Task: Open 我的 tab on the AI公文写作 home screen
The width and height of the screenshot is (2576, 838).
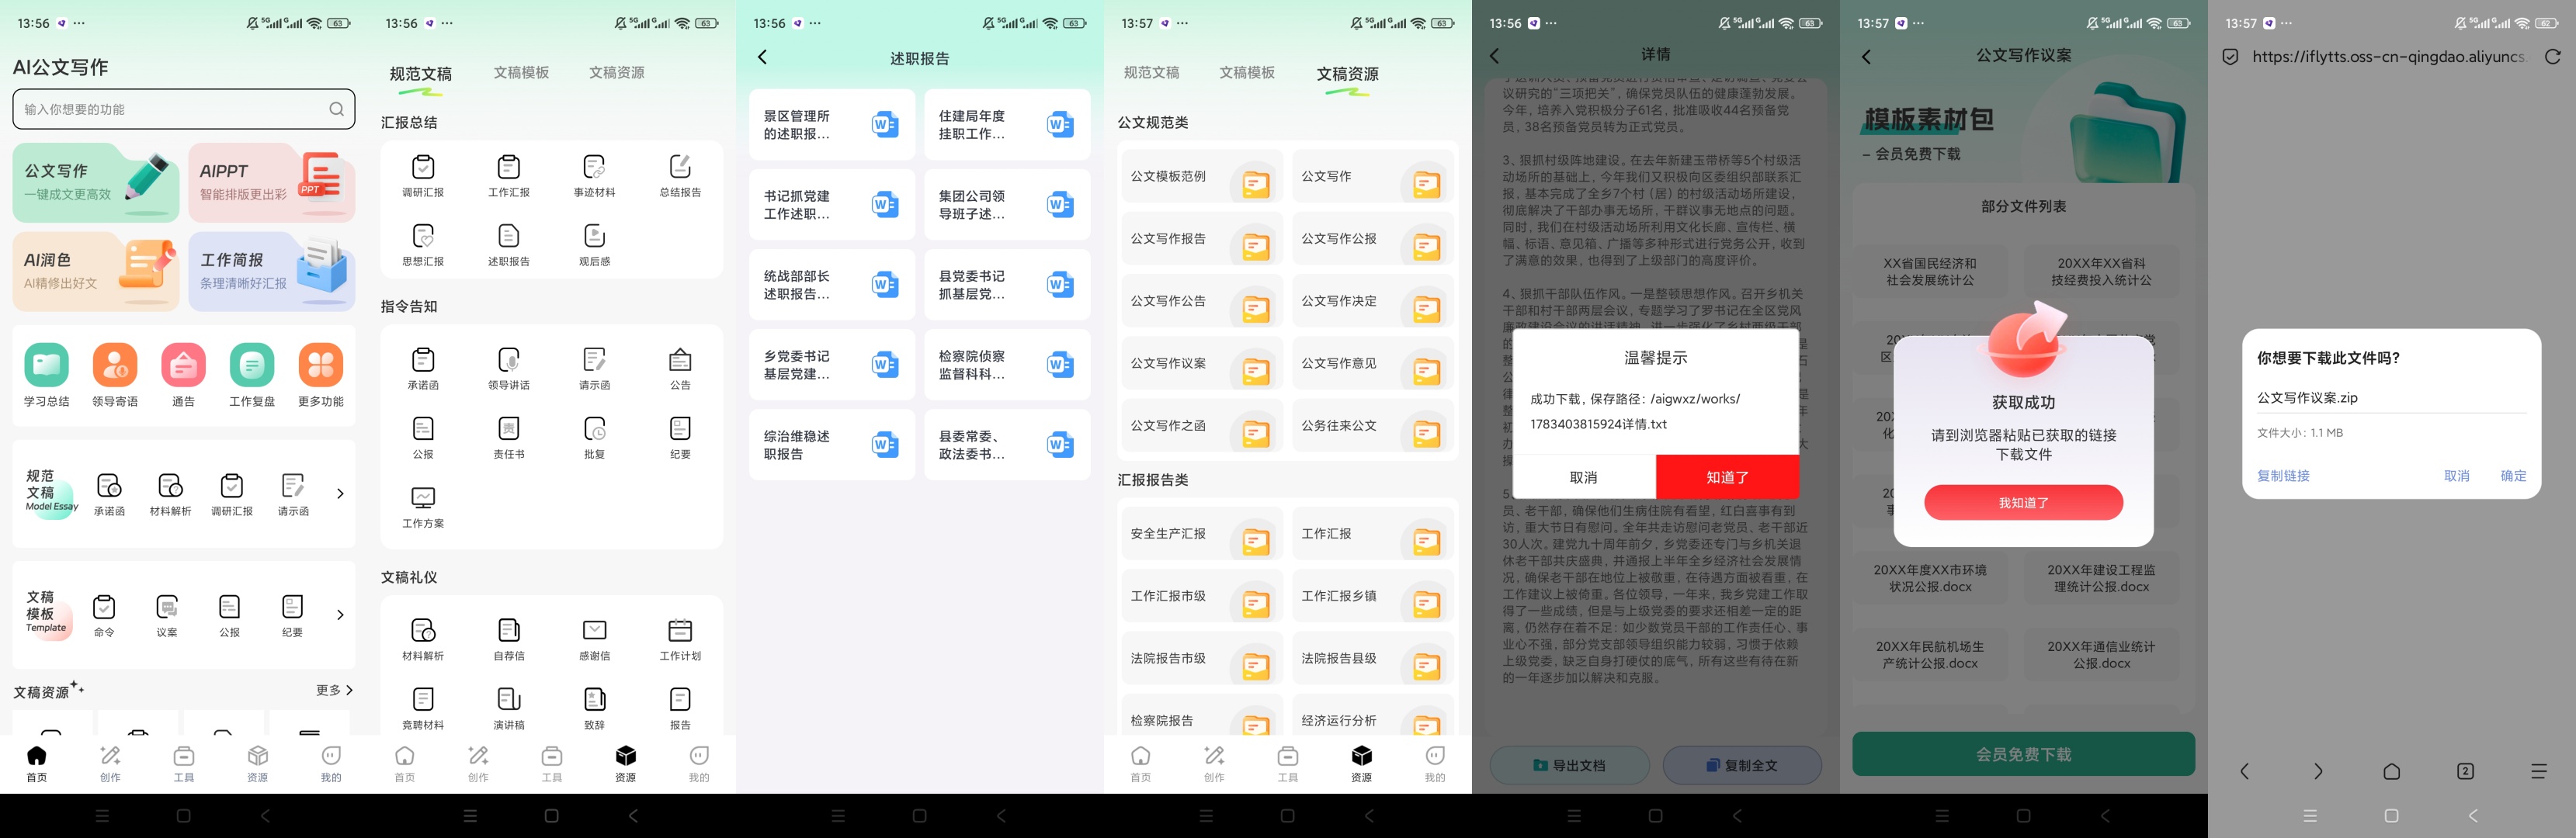Action: pyautogui.click(x=331, y=764)
